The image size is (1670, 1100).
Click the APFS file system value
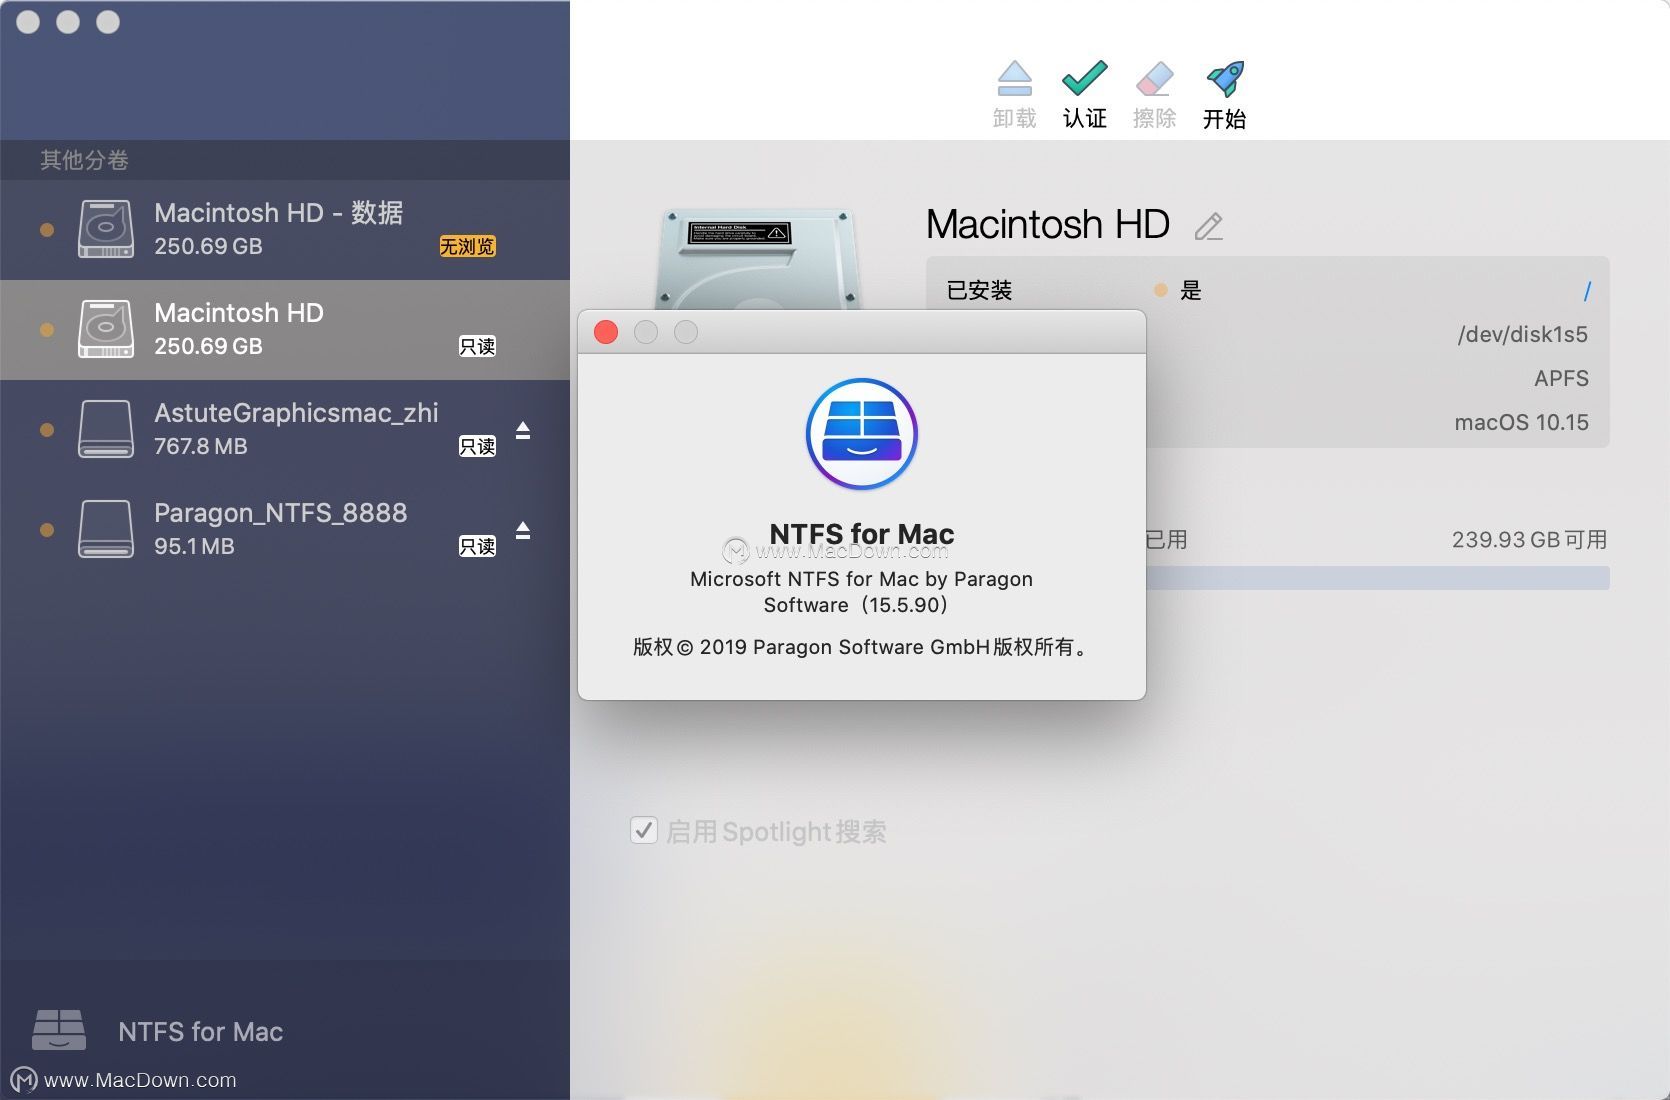coord(1561,379)
